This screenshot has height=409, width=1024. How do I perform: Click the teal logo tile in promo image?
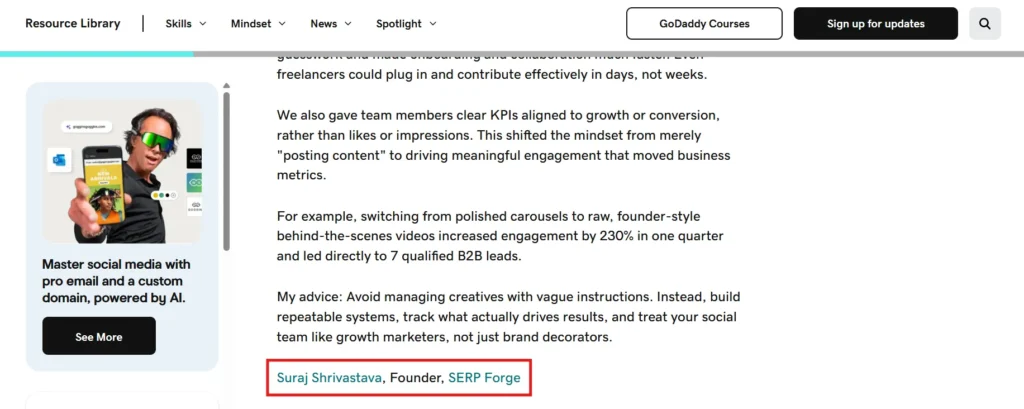coord(195,183)
